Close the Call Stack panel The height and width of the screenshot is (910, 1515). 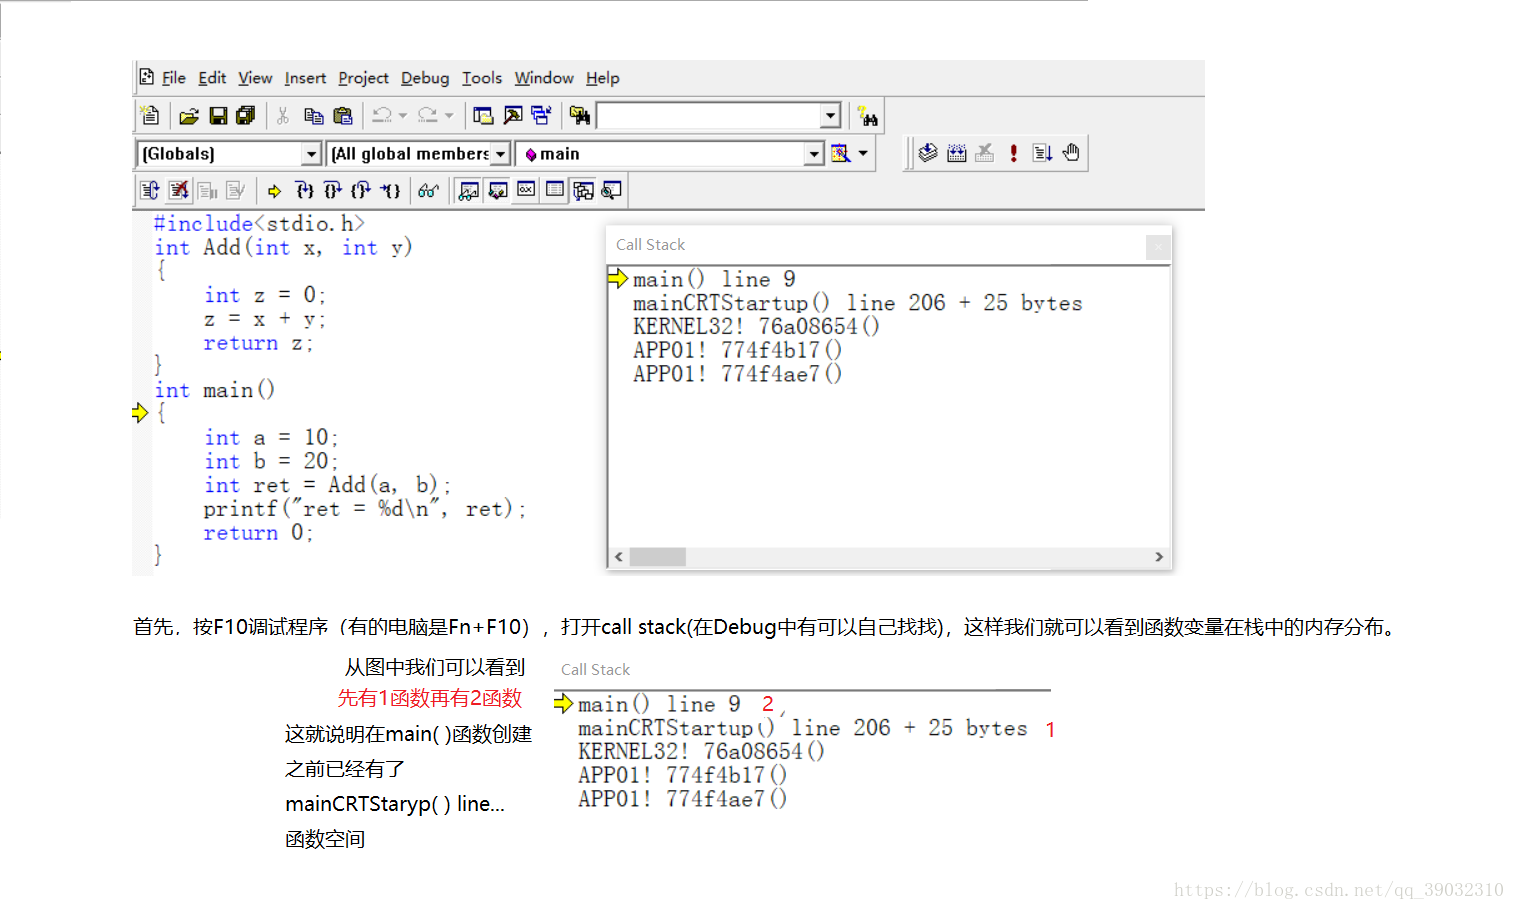(1157, 246)
